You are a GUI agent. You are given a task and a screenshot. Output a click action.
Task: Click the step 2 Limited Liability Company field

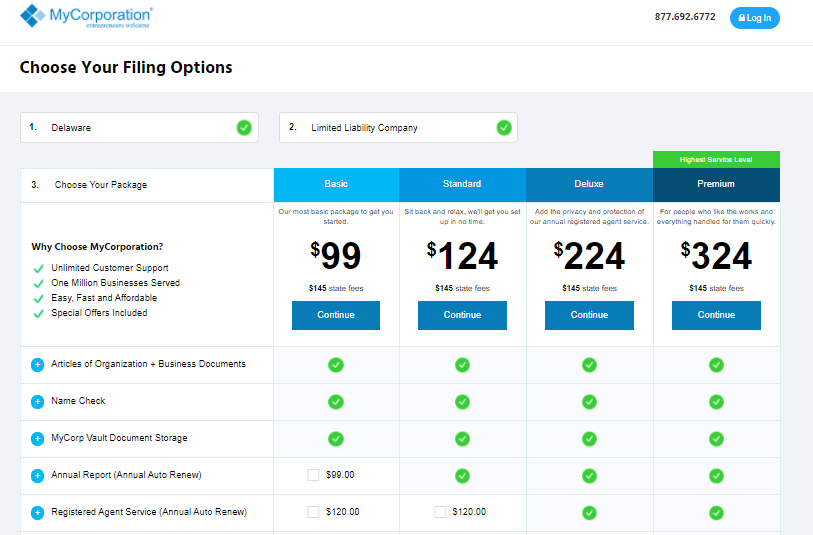click(398, 128)
